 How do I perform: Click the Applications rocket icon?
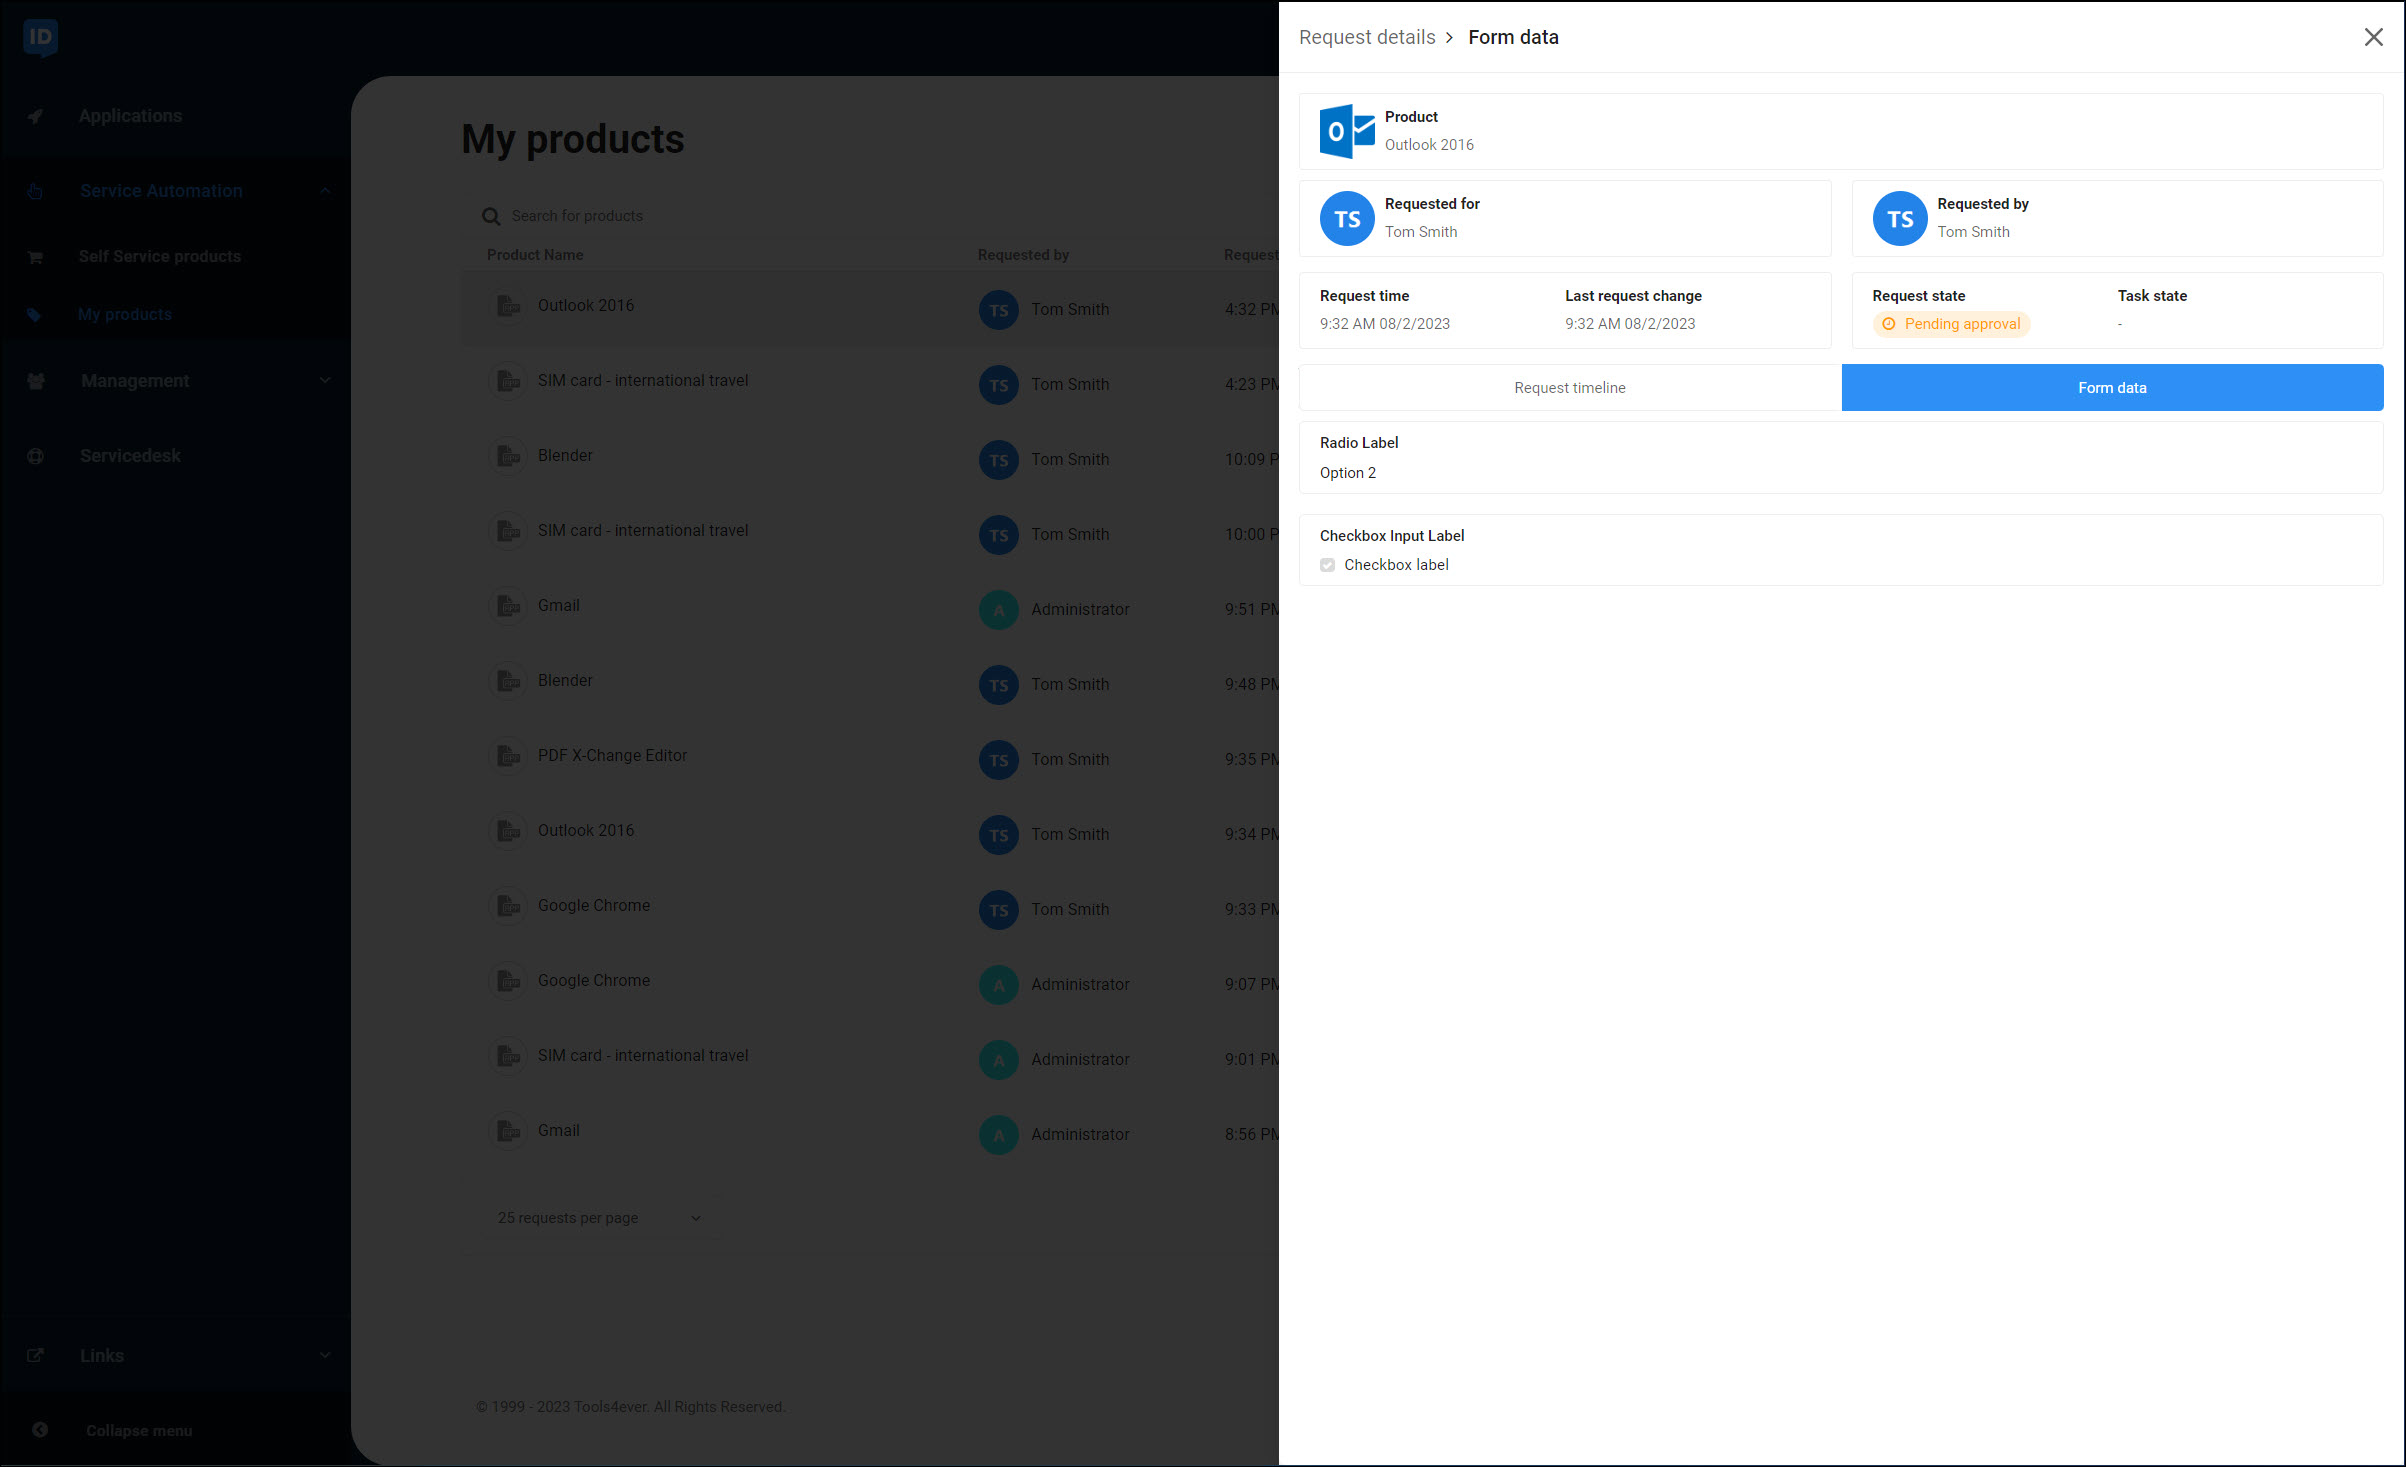click(x=35, y=116)
